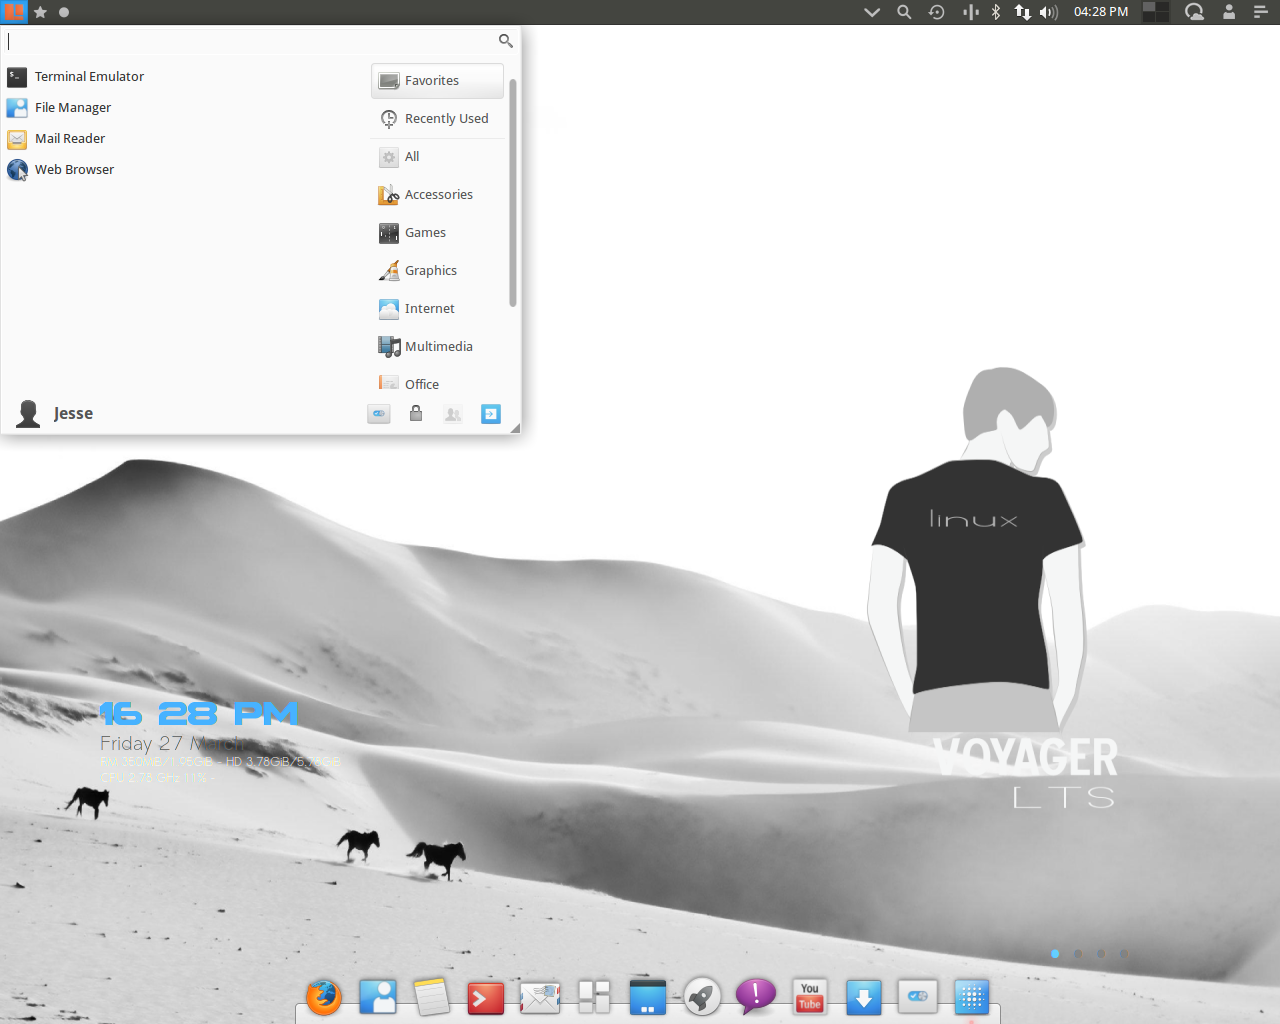Screen dimensions: 1280x1024
Task: Open the Internet category
Action: (x=437, y=309)
